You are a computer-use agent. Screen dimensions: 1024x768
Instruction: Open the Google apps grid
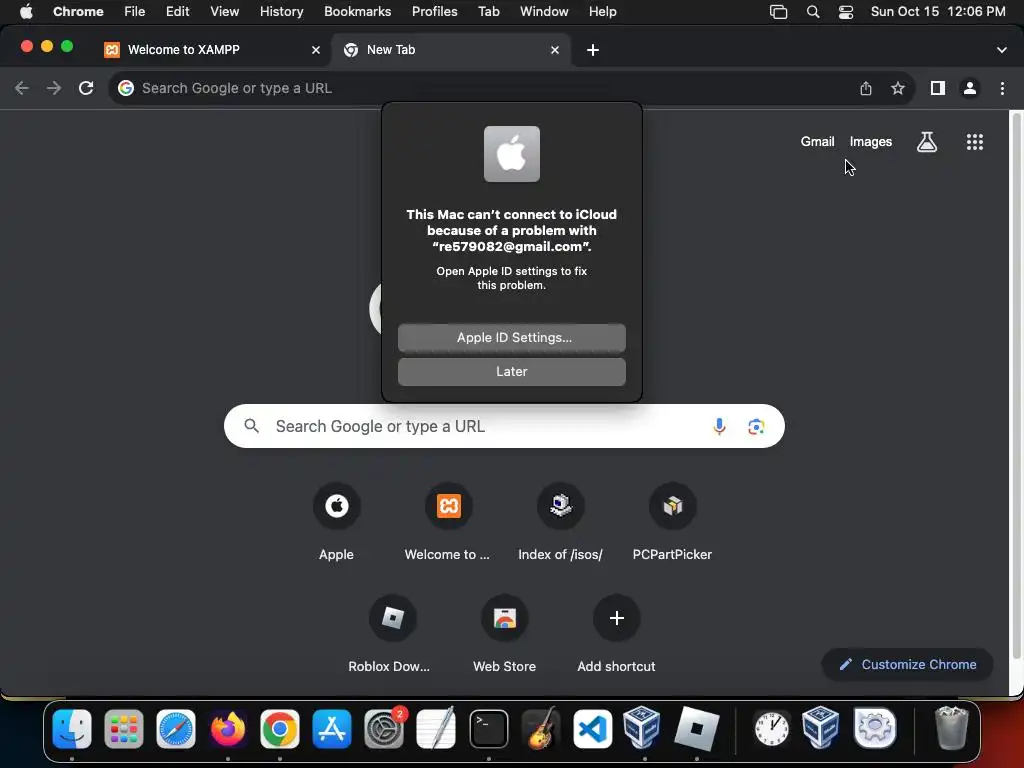(x=975, y=142)
